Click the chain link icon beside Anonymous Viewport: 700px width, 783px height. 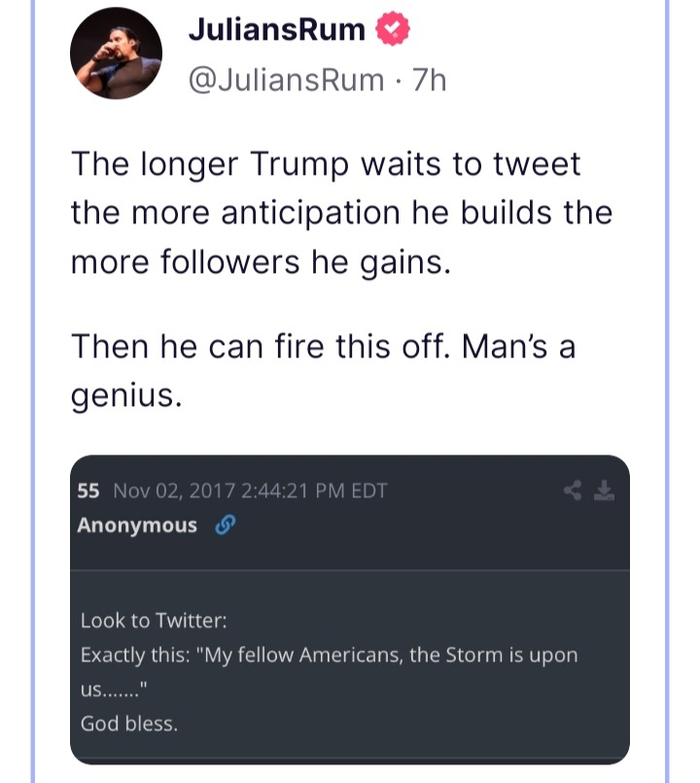(225, 526)
